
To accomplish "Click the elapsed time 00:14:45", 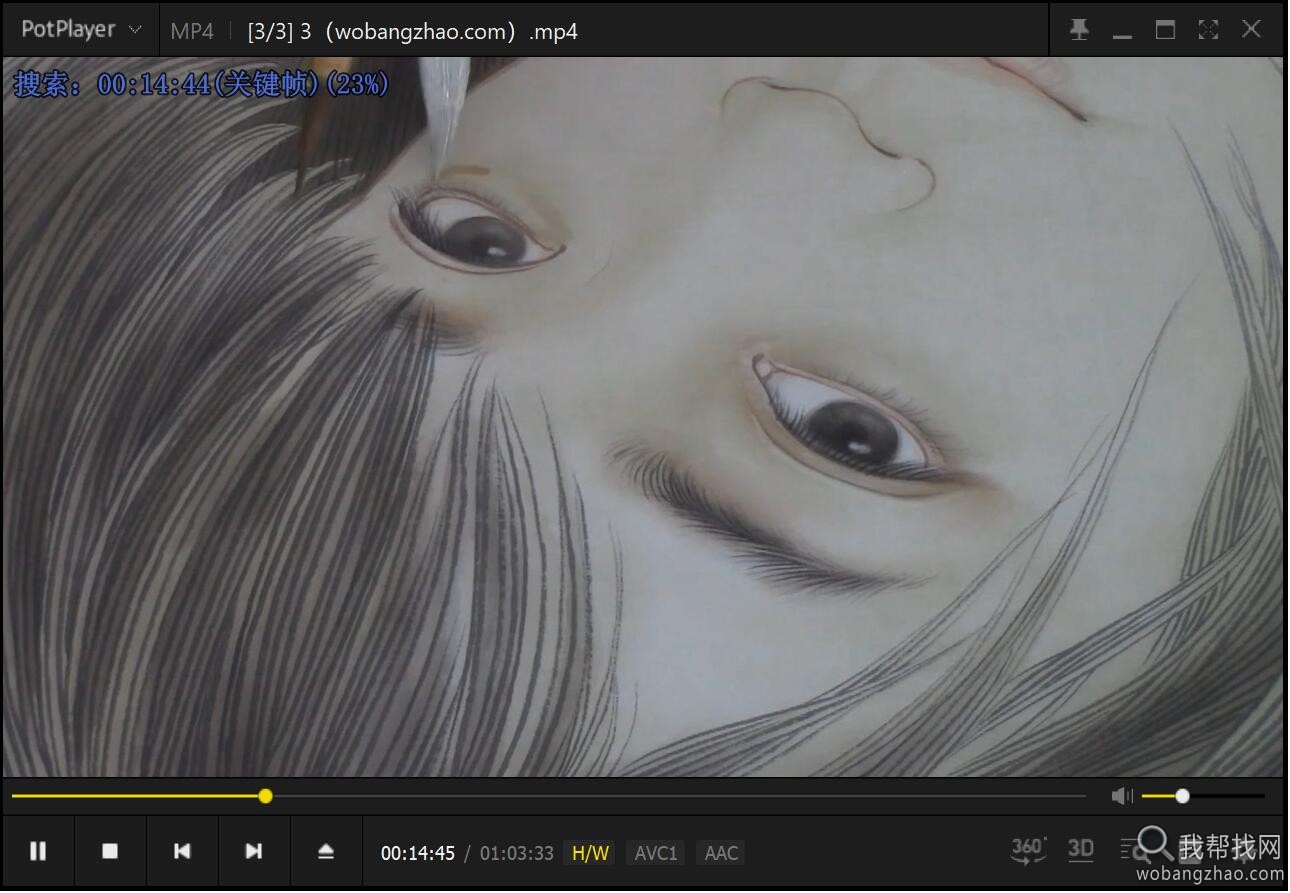I will pyautogui.click(x=418, y=853).
